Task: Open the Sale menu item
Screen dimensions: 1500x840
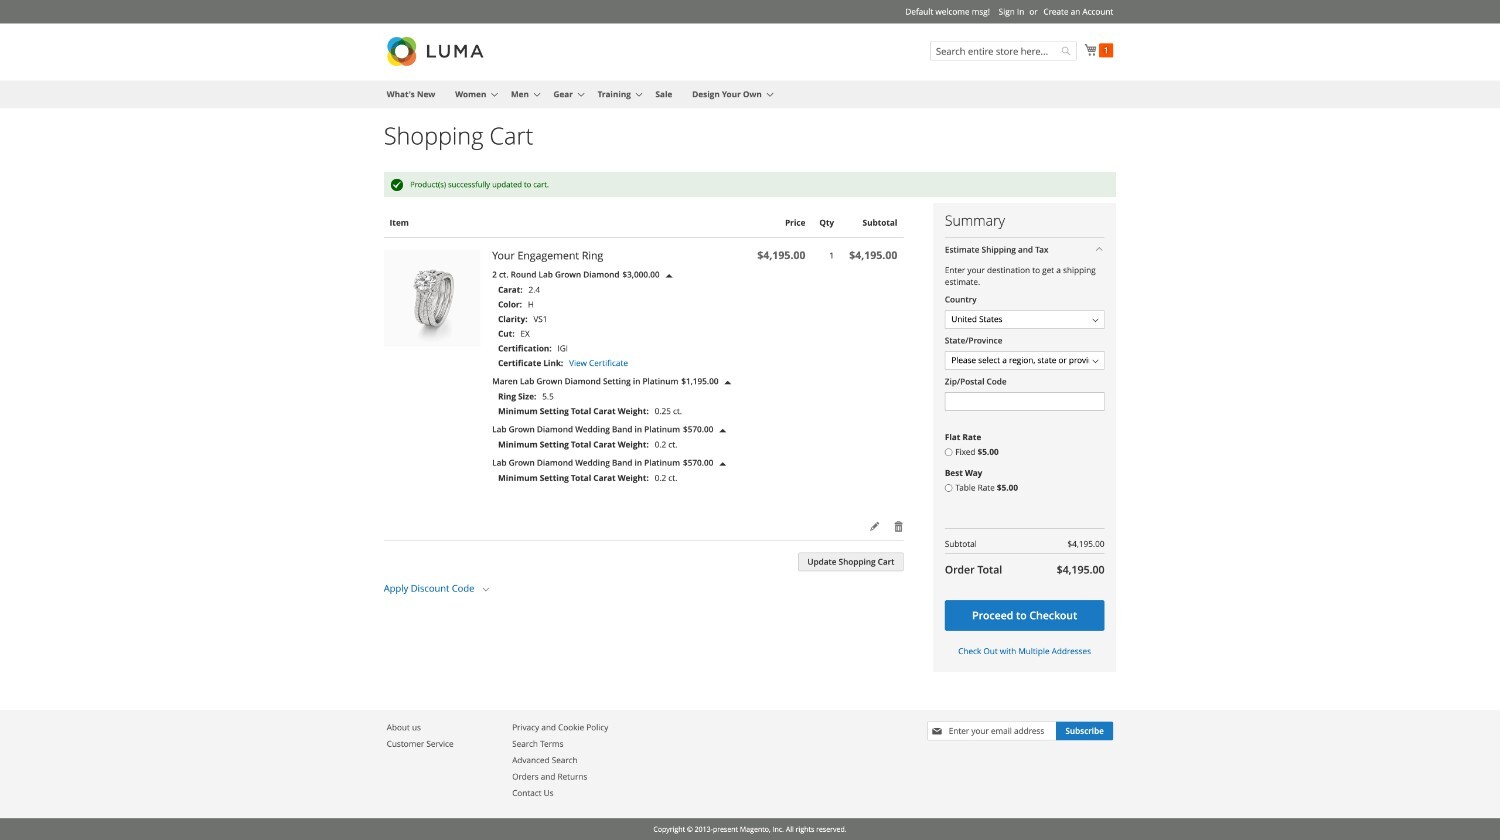Action: point(663,94)
